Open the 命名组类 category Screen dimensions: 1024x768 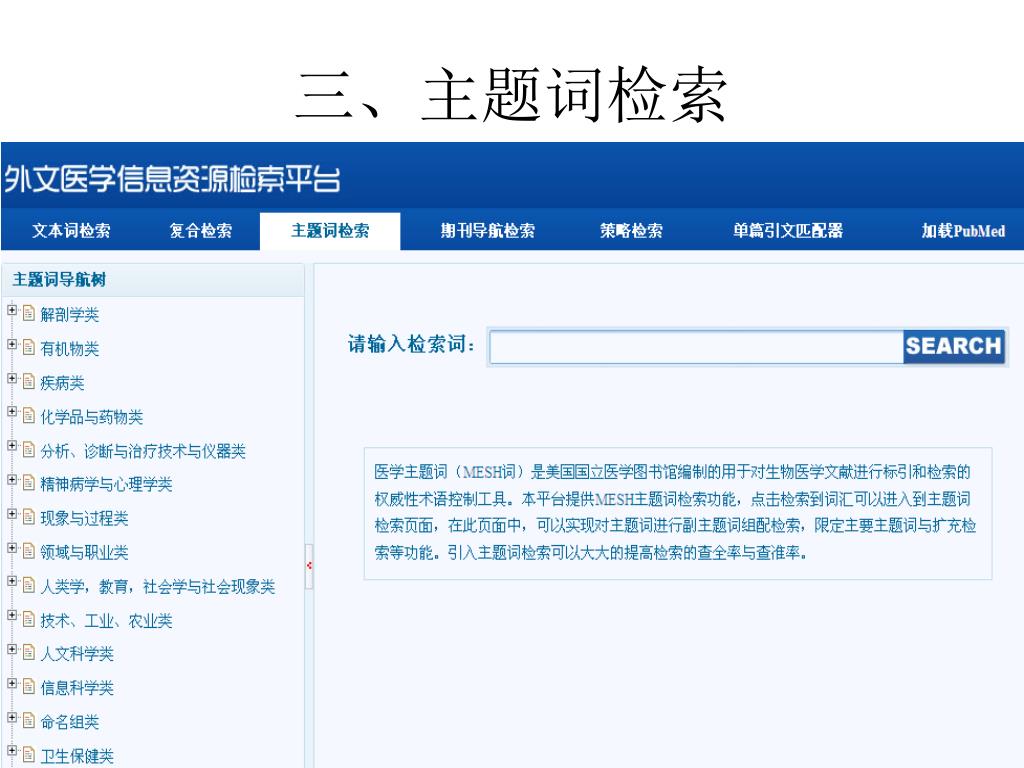coord(69,722)
